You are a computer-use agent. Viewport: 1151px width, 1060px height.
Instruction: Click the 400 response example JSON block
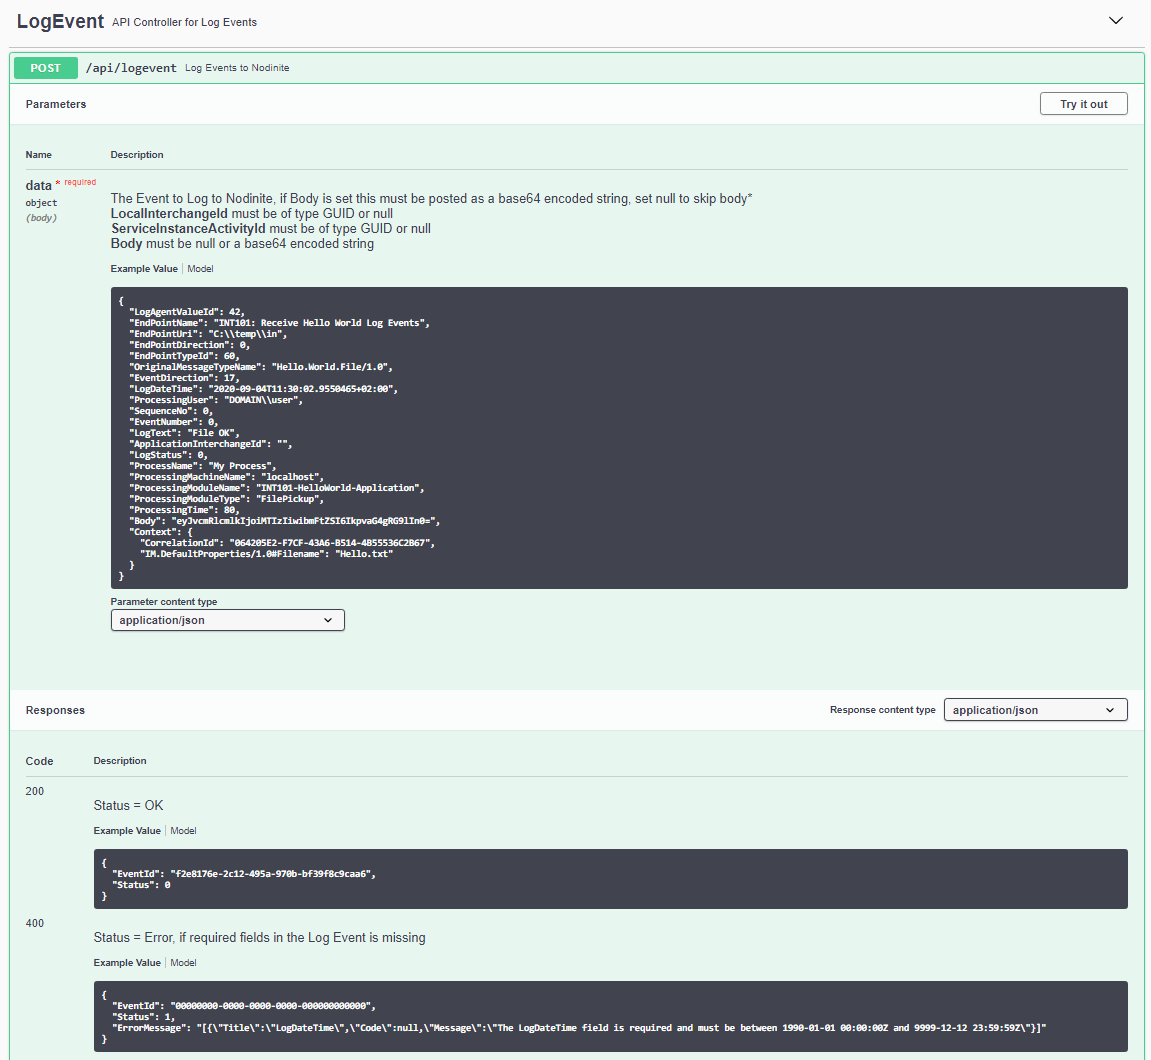pyautogui.click(x=611, y=1017)
